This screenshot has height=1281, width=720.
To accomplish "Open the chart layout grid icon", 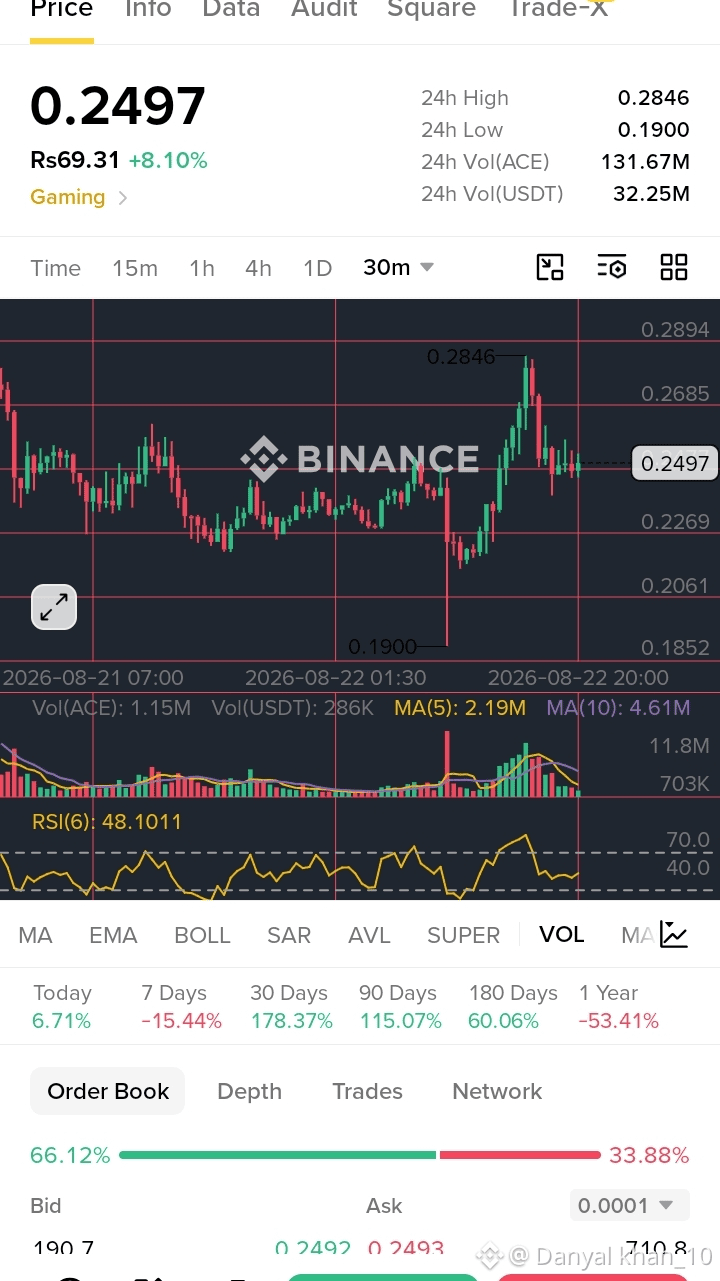I will tap(674, 267).
